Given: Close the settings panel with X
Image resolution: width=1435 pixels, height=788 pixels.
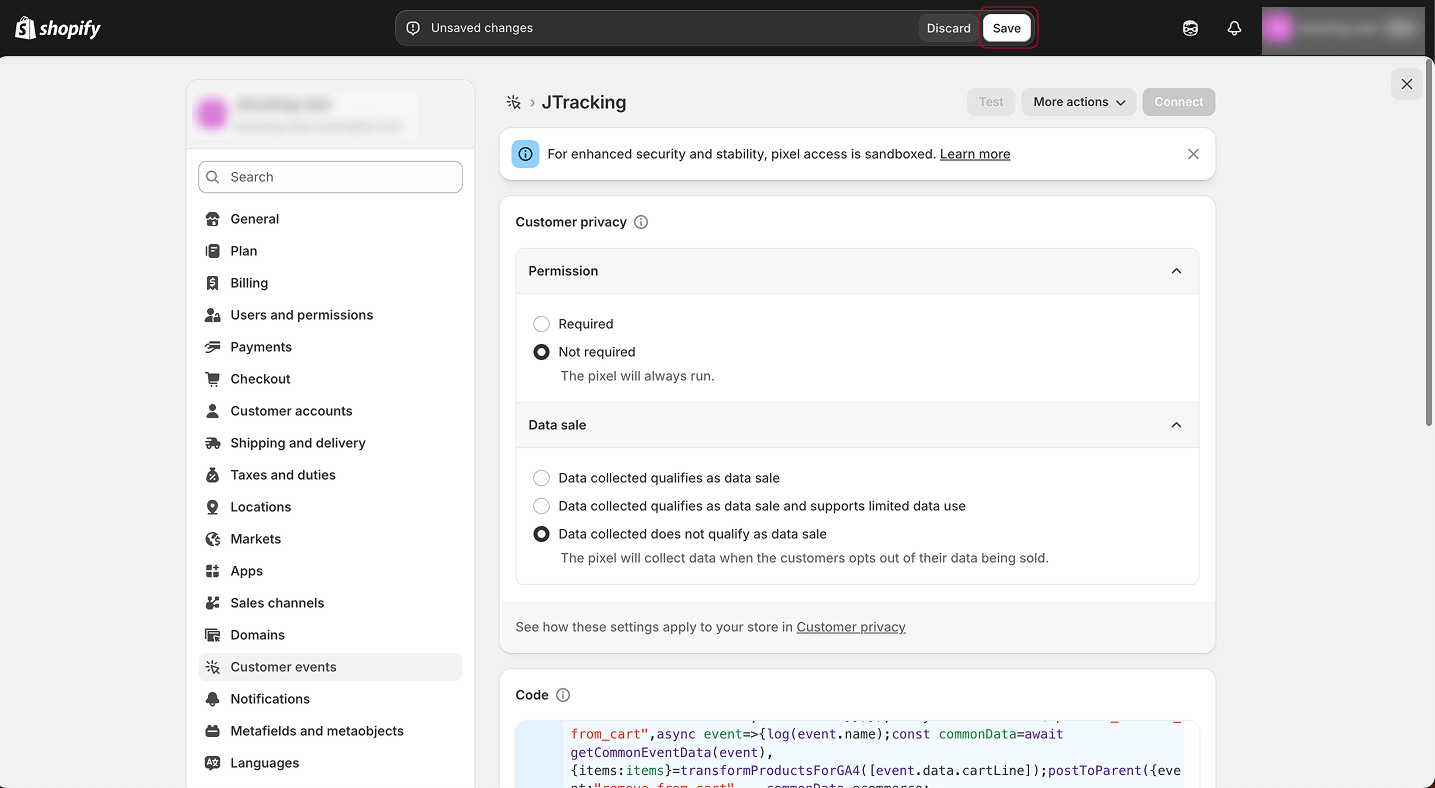Looking at the screenshot, I should [1406, 84].
